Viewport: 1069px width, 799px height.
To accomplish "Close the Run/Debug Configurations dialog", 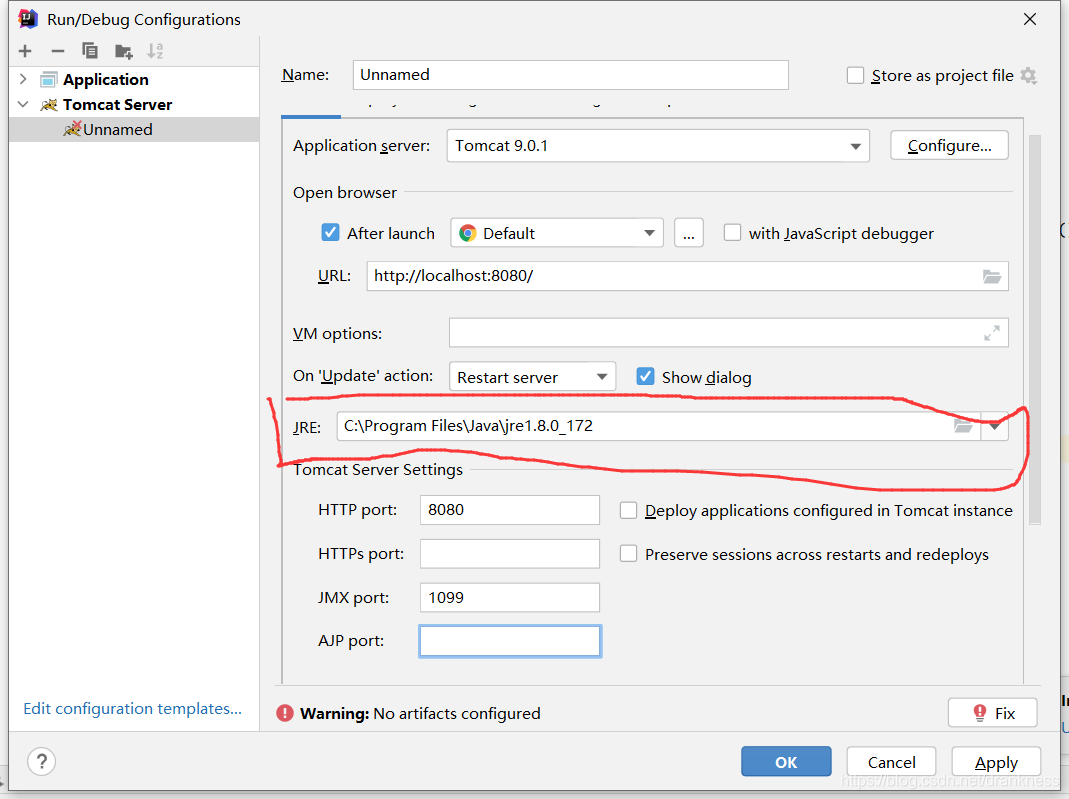I will pyautogui.click(x=1030, y=19).
